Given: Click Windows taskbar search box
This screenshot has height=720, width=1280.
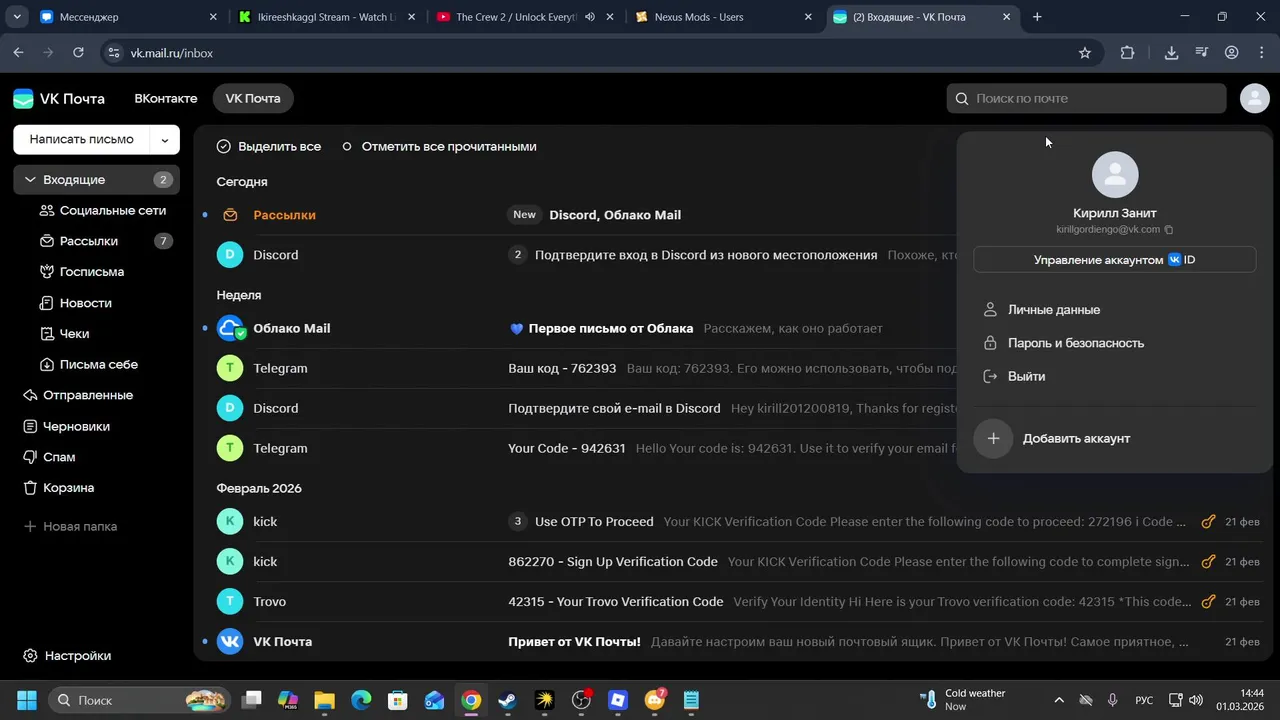Looking at the screenshot, I should click(x=140, y=700).
